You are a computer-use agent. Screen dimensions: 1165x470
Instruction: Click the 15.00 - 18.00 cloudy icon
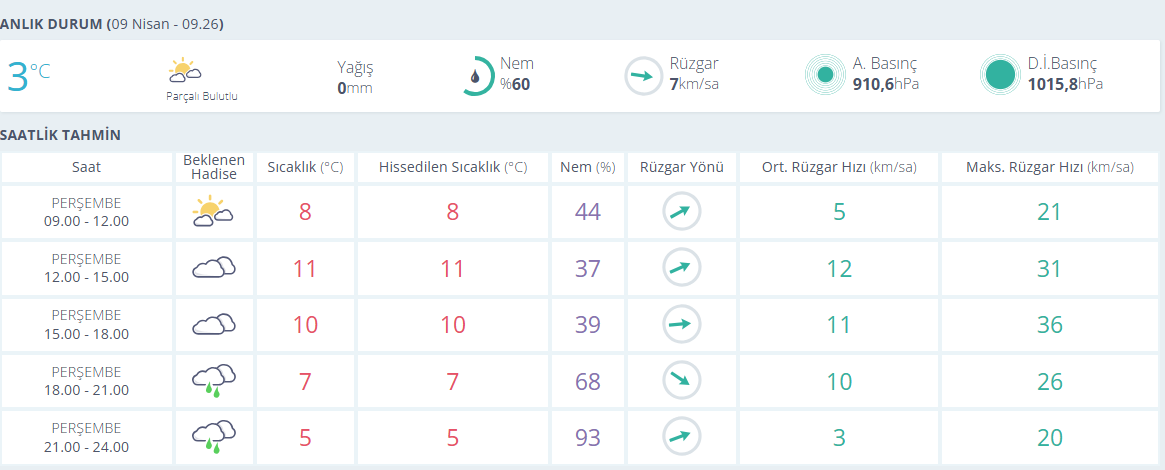point(213,324)
